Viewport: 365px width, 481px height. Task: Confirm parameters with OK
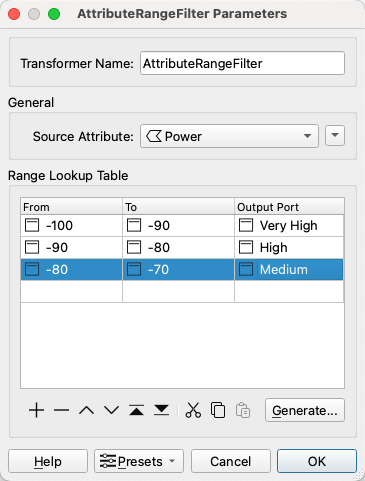point(317,461)
